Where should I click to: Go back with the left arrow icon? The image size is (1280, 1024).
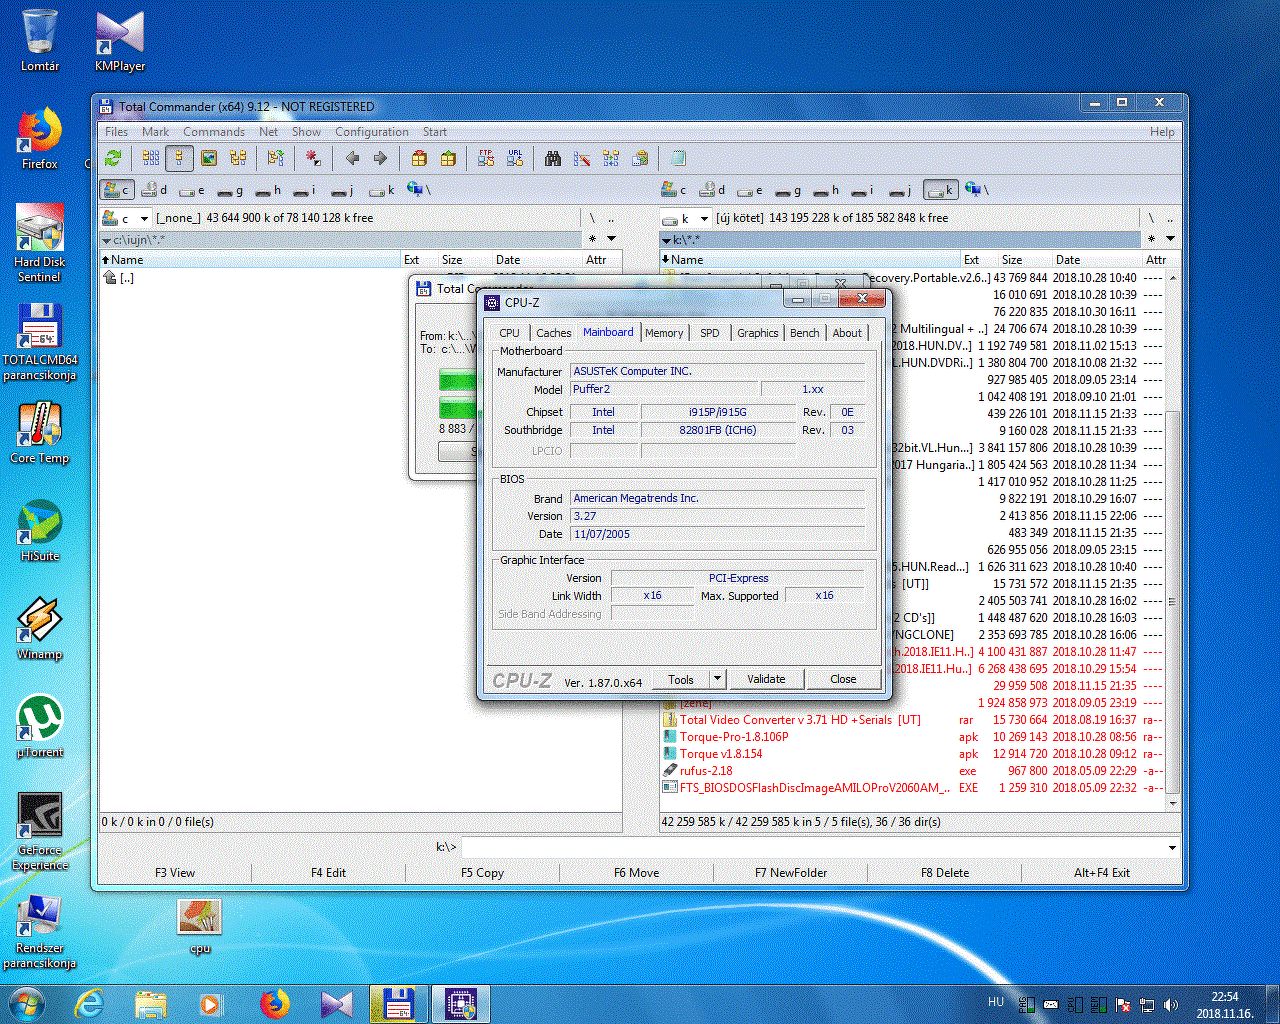pyautogui.click(x=352, y=158)
